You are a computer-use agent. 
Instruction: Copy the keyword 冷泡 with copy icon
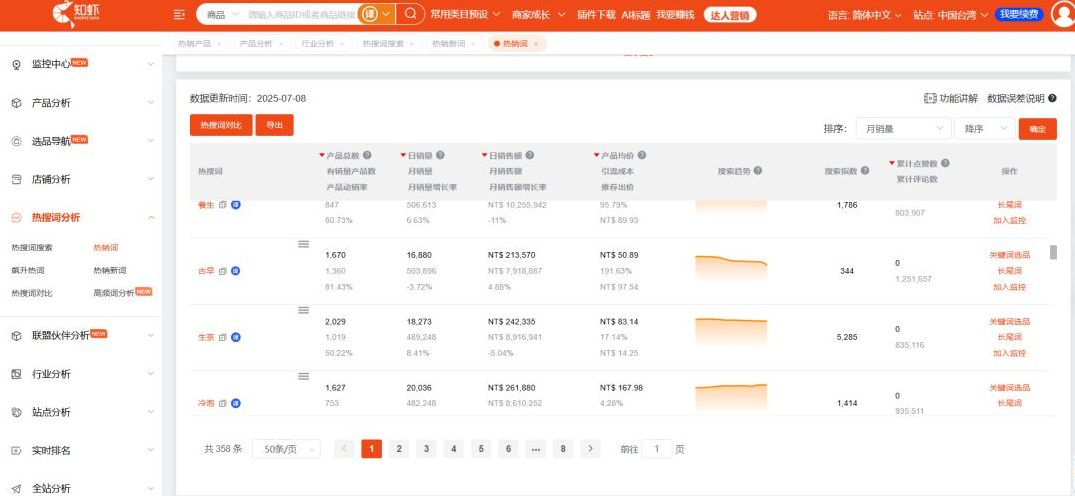pos(223,403)
